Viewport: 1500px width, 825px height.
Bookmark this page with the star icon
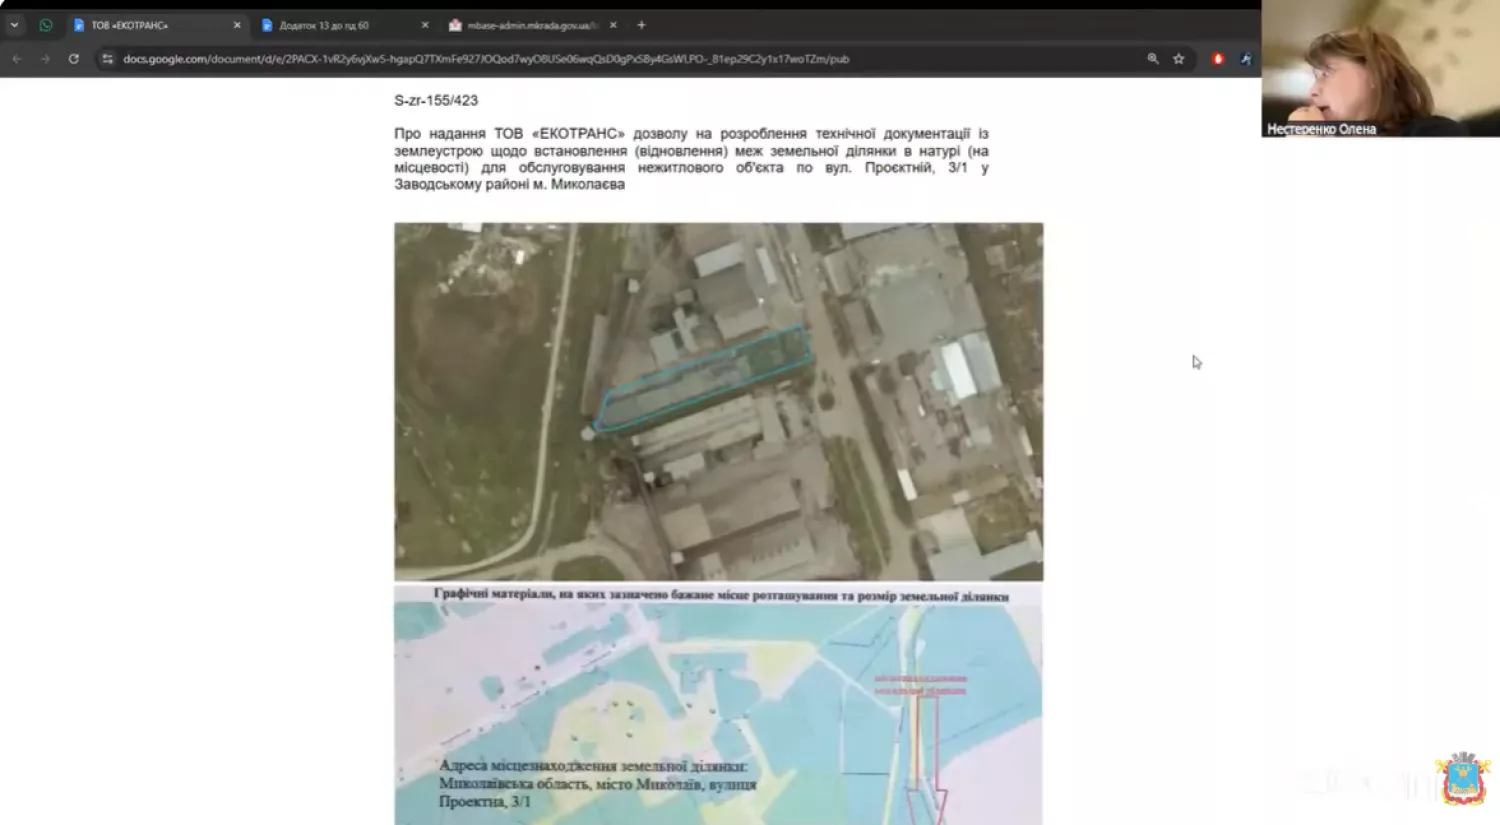(x=1179, y=59)
